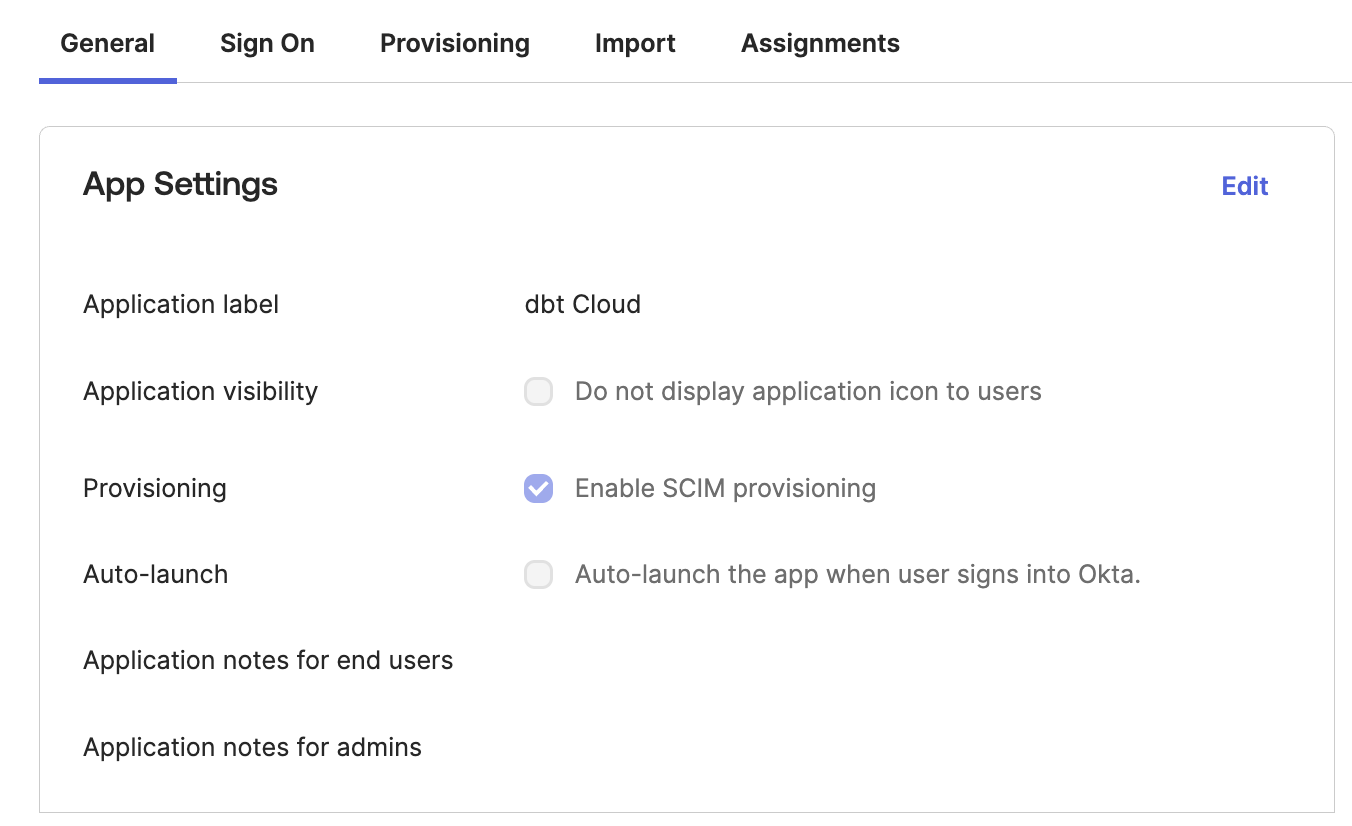Uncheck the Enable SCIM provisioning option

click(x=538, y=488)
